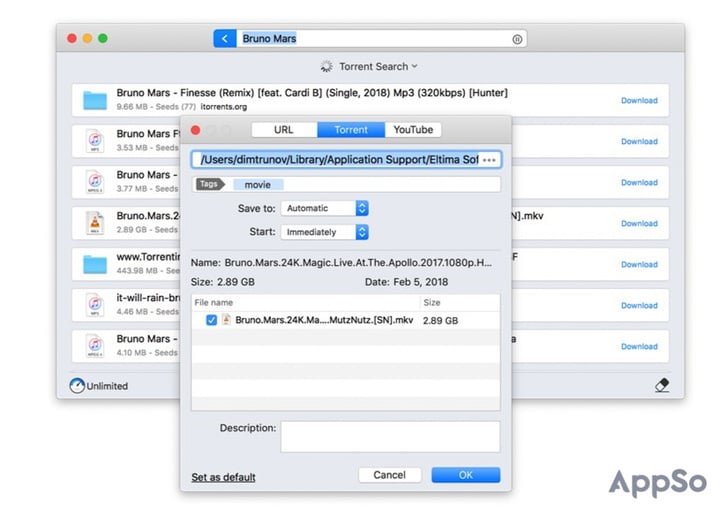
Task: Click folder icon of www.Torrenting result
Action: [x=95, y=264]
